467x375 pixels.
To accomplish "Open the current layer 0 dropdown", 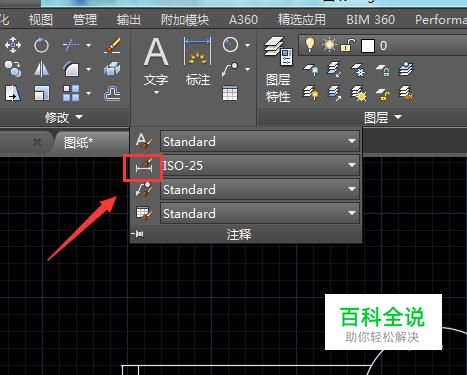I will coord(383,46).
